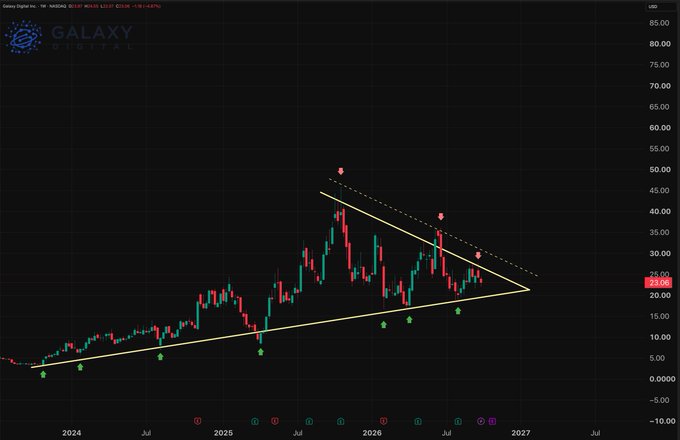
Task: Click the 85.00 price scale label
Action: [660, 23]
